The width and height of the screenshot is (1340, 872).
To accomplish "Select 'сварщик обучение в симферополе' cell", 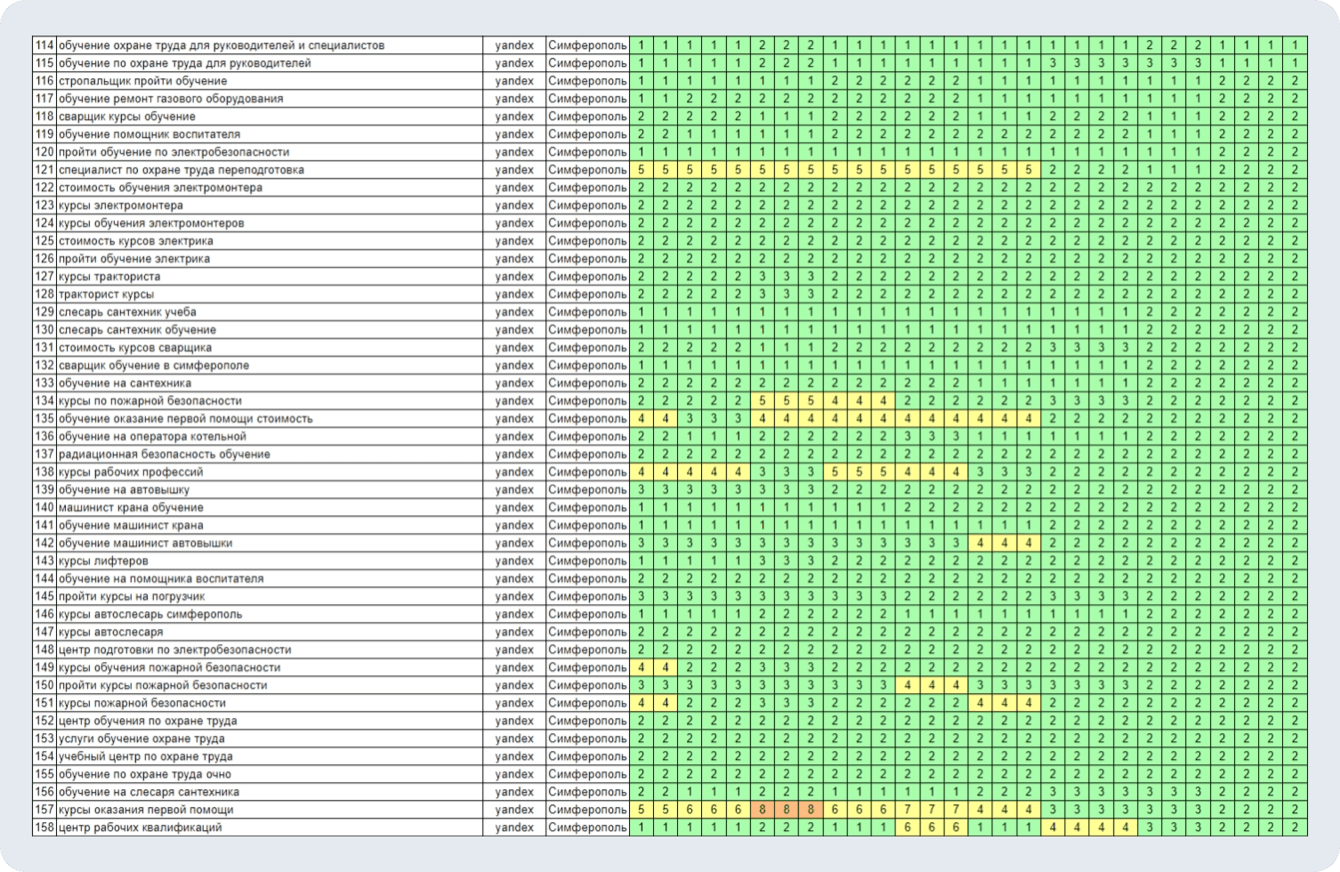I will (x=269, y=366).
